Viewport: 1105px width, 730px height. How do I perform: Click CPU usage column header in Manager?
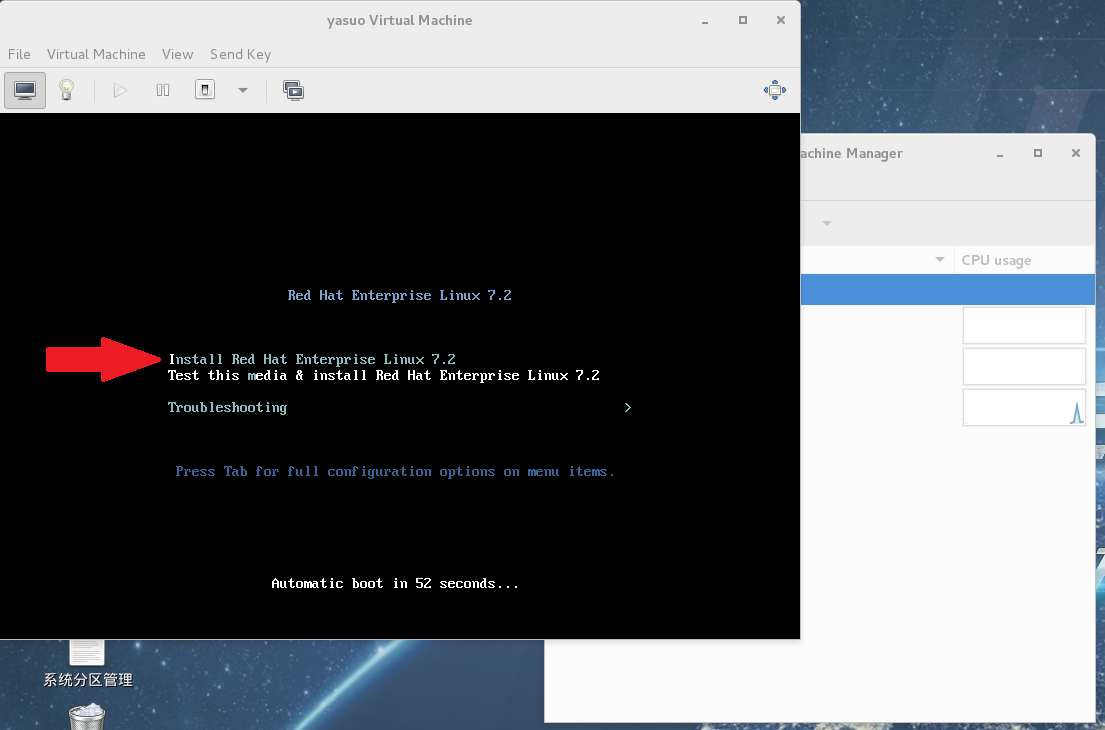point(996,260)
